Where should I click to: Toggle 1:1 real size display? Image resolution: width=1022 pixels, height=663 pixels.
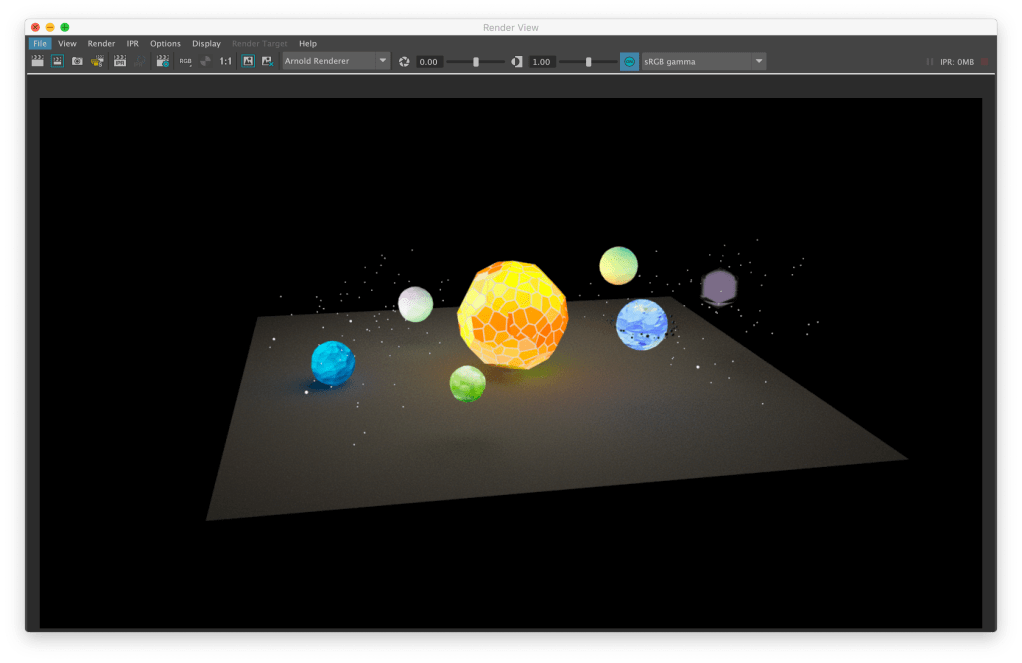pyautogui.click(x=226, y=62)
